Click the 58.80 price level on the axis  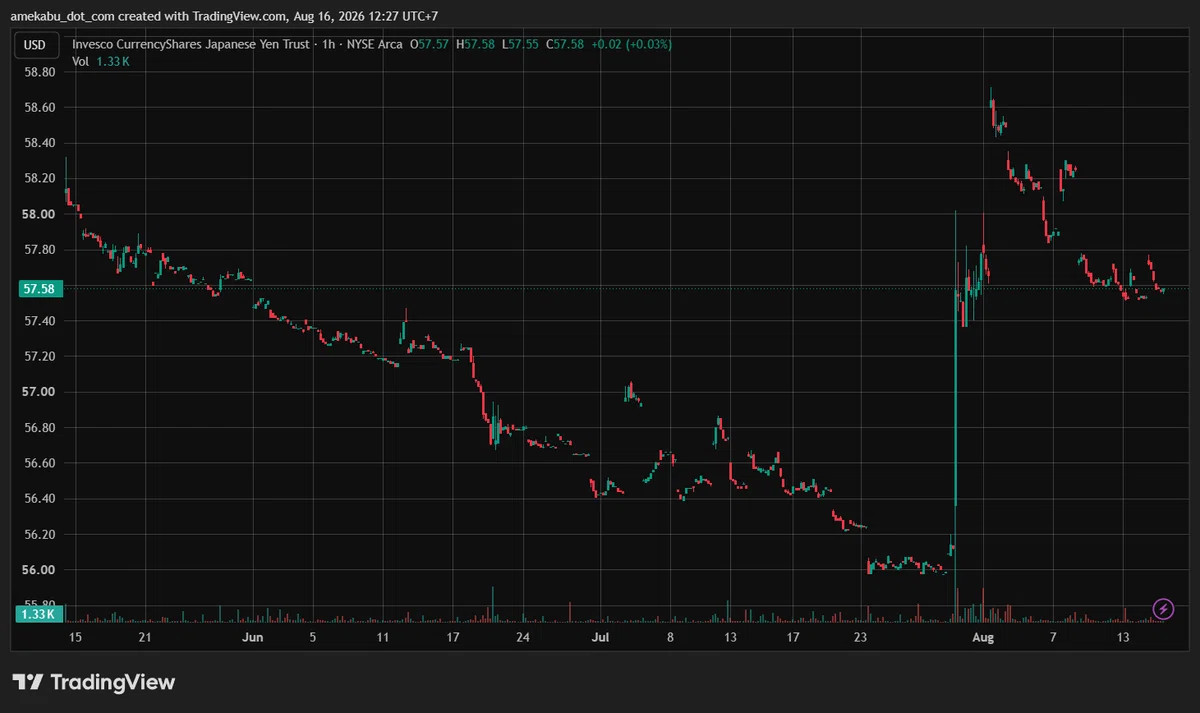pos(40,72)
